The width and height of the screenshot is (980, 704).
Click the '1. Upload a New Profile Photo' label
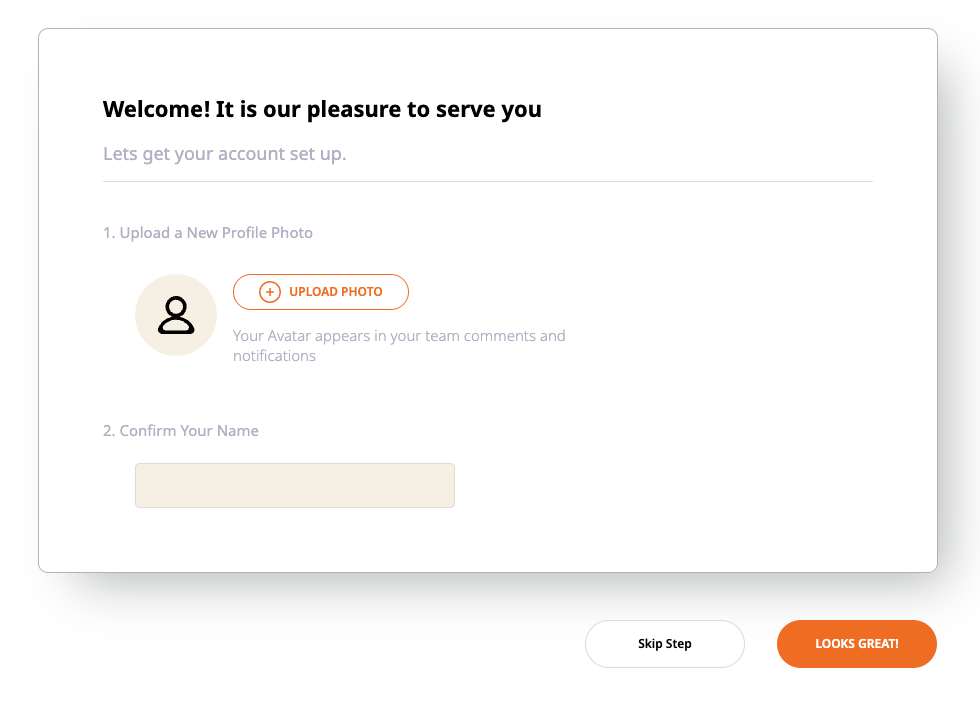click(208, 233)
